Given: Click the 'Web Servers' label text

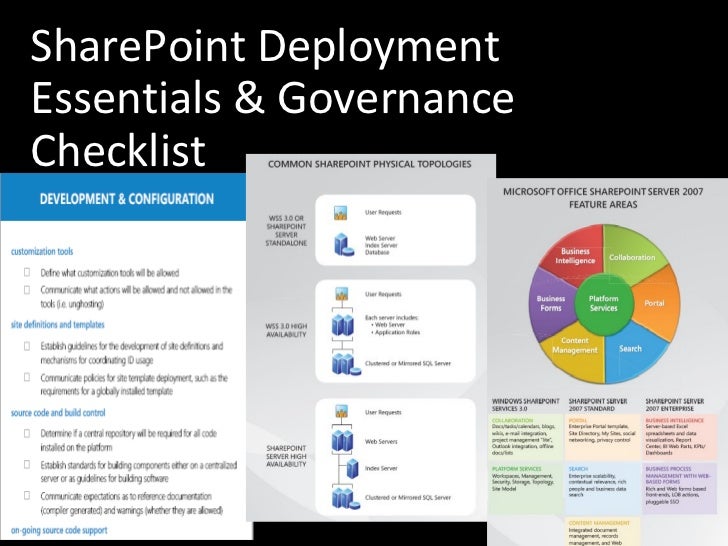Looking at the screenshot, I should pyautogui.click(x=381, y=441).
